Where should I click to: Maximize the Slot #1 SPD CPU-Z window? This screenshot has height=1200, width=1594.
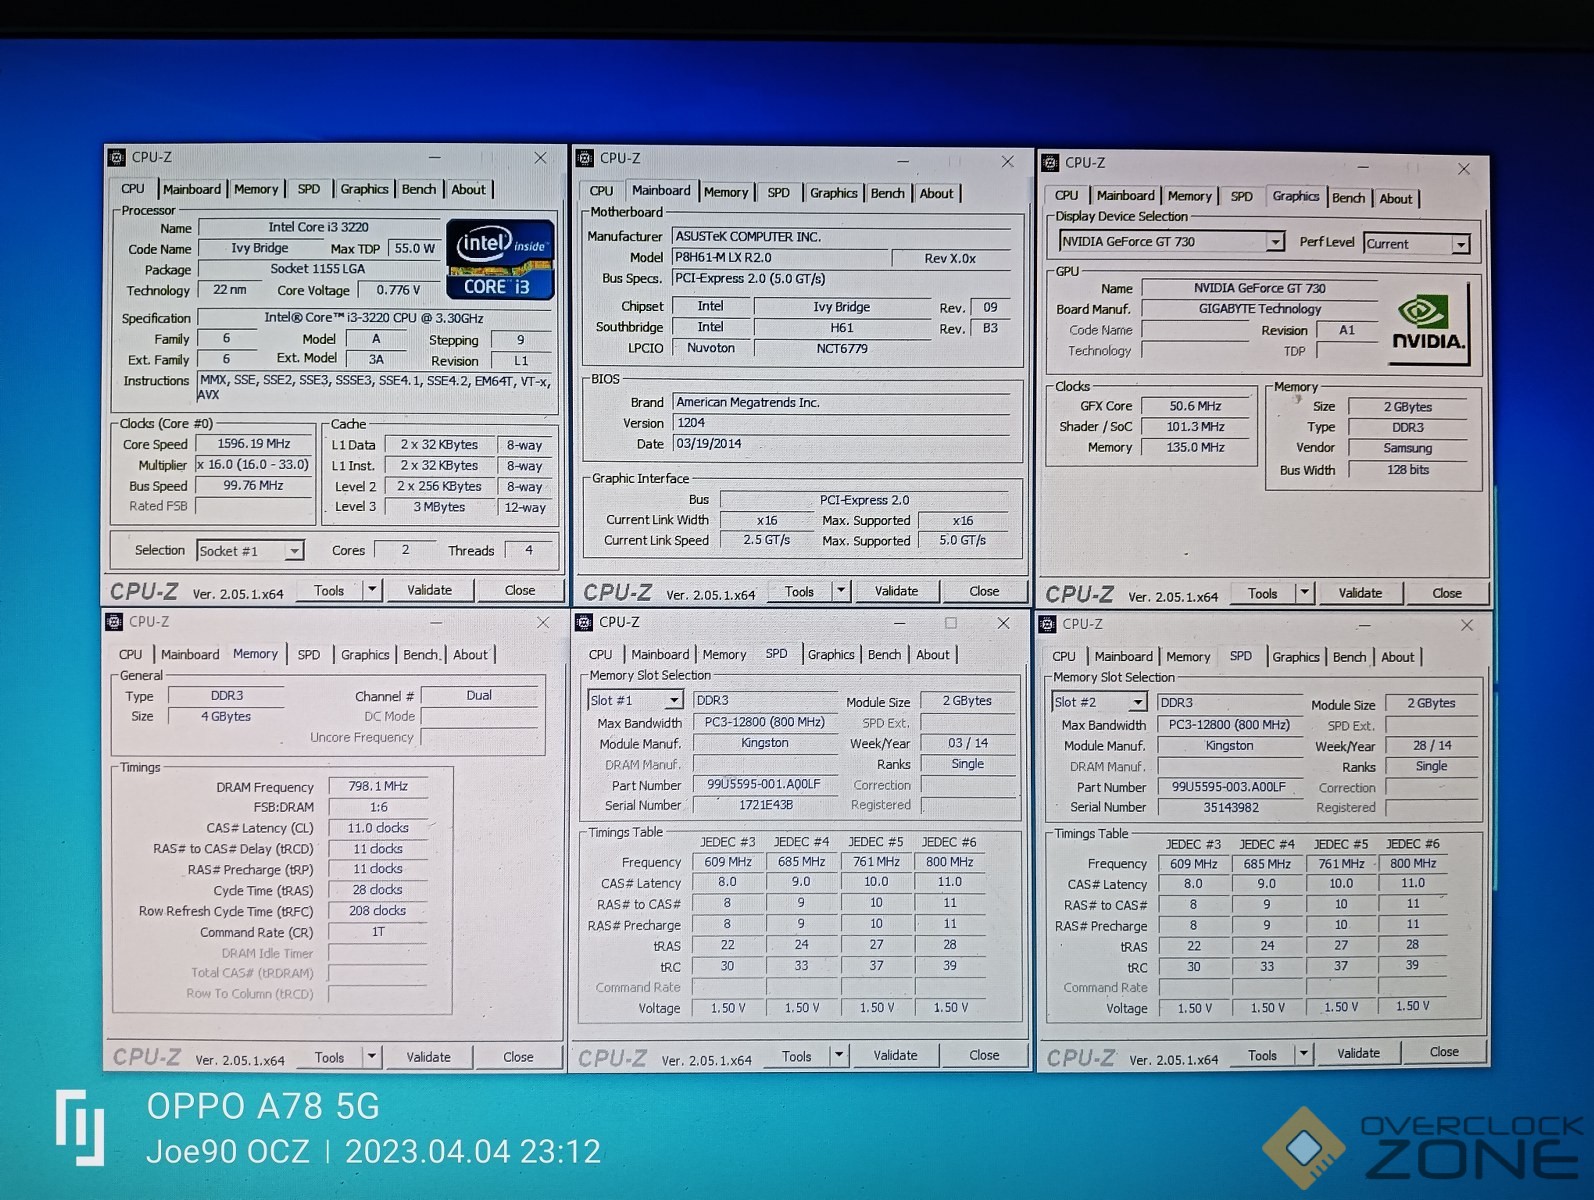[951, 622]
